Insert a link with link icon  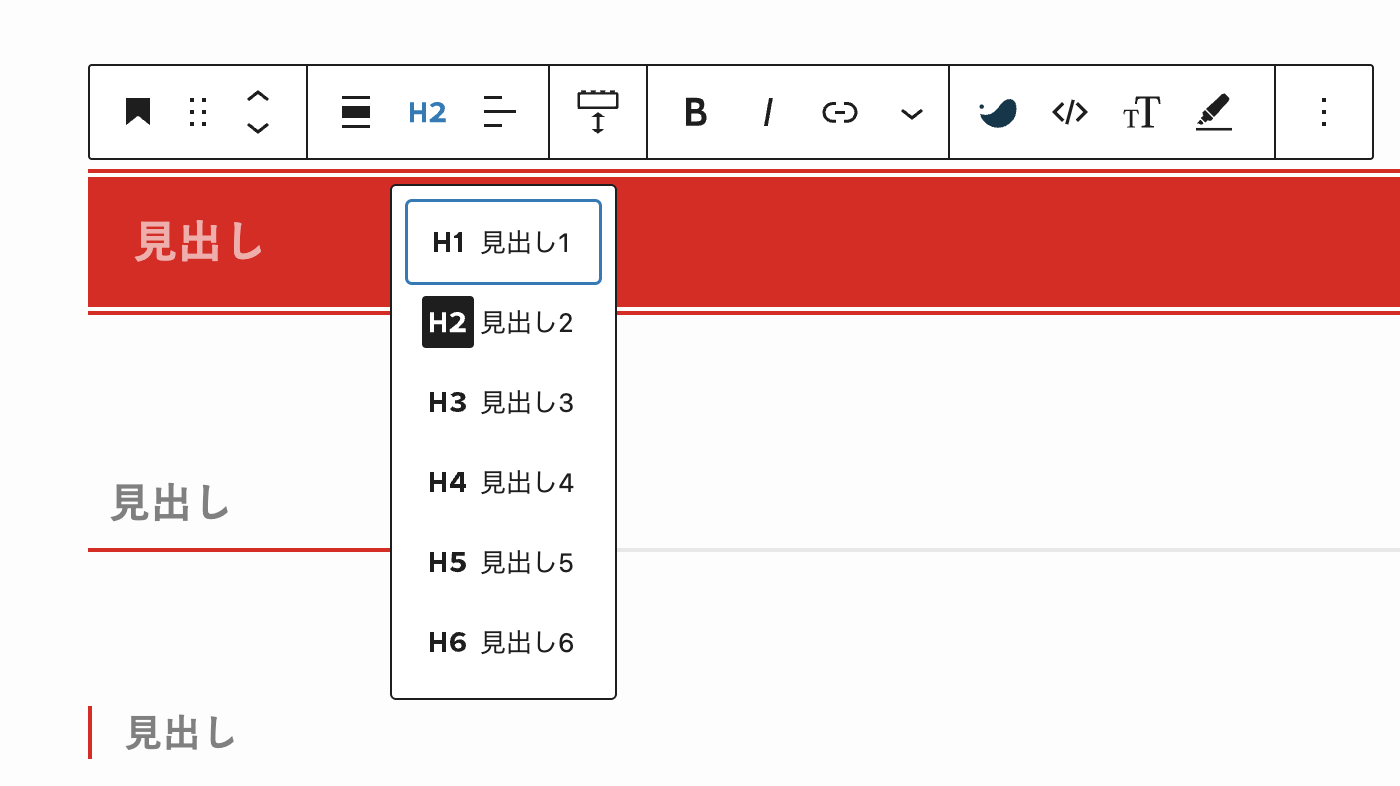point(839,113)
